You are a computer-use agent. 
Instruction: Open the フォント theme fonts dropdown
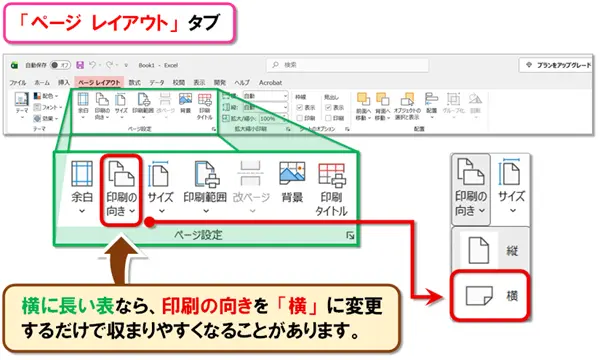coord(48,107)
